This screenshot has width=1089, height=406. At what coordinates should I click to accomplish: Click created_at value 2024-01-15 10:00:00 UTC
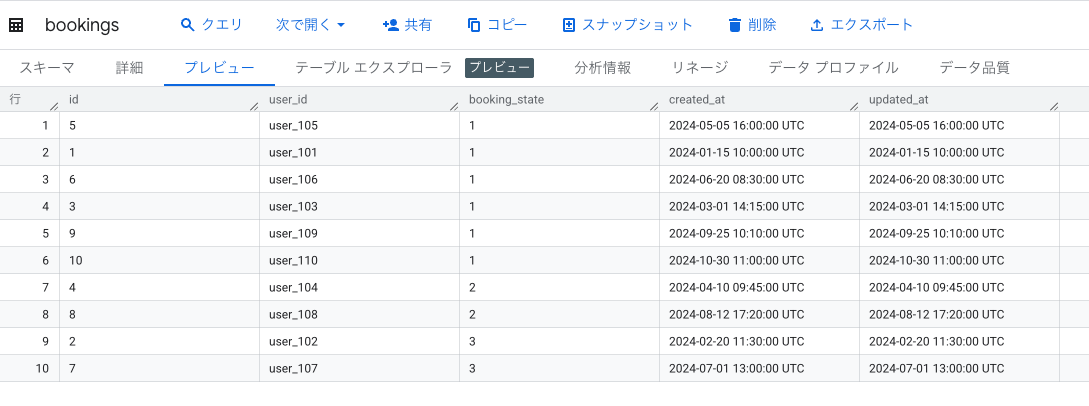coord(736,153)
